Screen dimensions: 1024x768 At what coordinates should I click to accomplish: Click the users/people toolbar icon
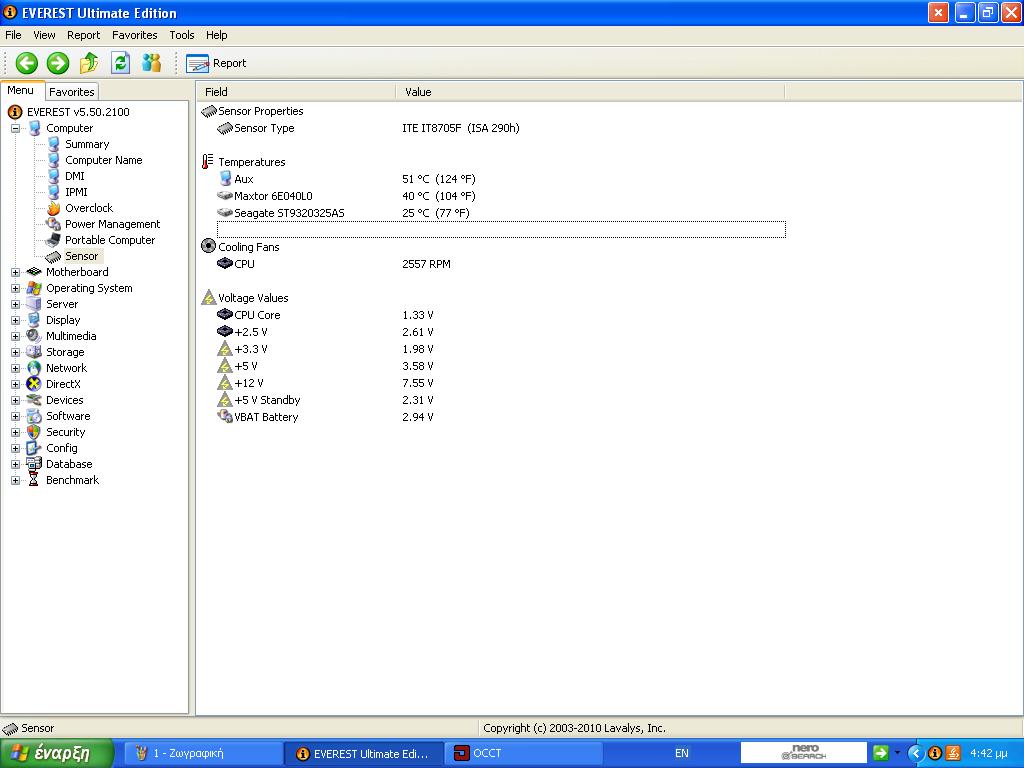pos(152,63)
